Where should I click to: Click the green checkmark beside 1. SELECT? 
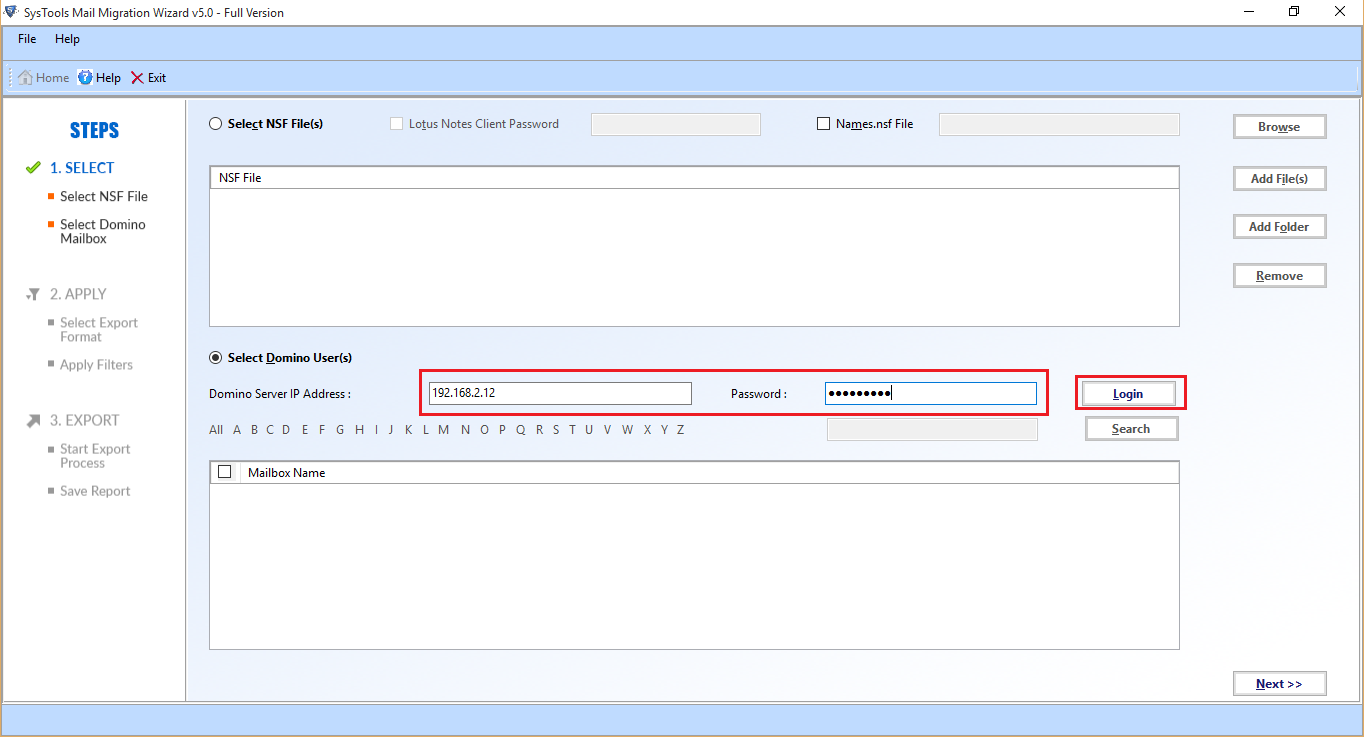(33, 168)
